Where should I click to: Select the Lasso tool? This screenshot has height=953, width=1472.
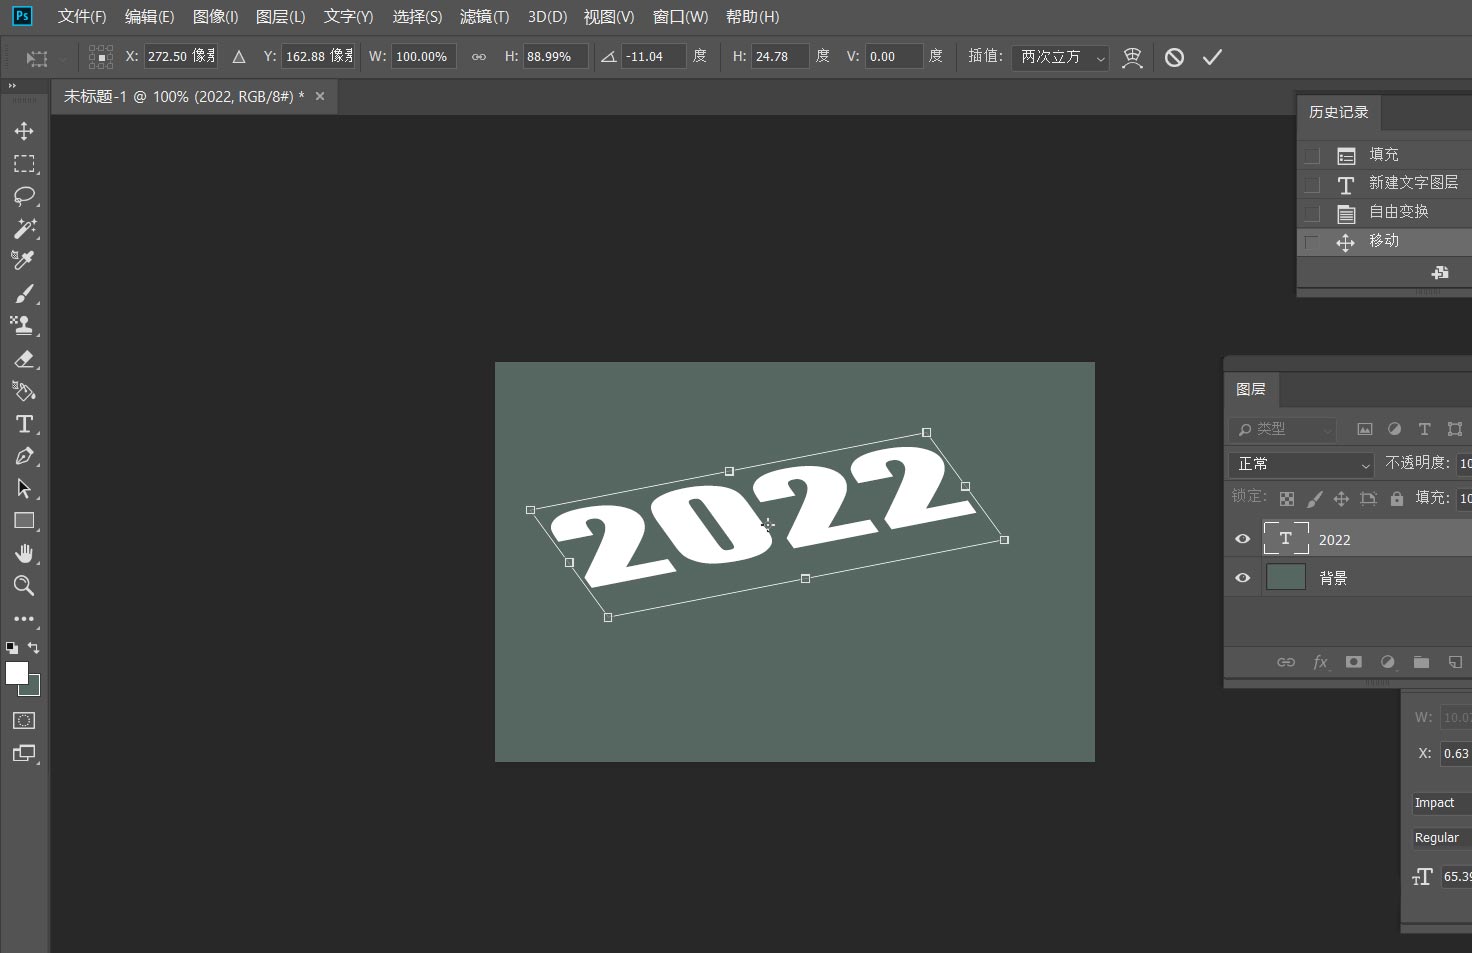pyautogui.click(x=24, y=196)
